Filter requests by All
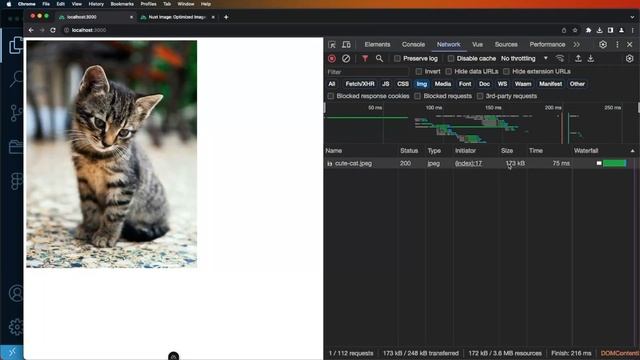640x360 pixels. [x=331, y=84]
